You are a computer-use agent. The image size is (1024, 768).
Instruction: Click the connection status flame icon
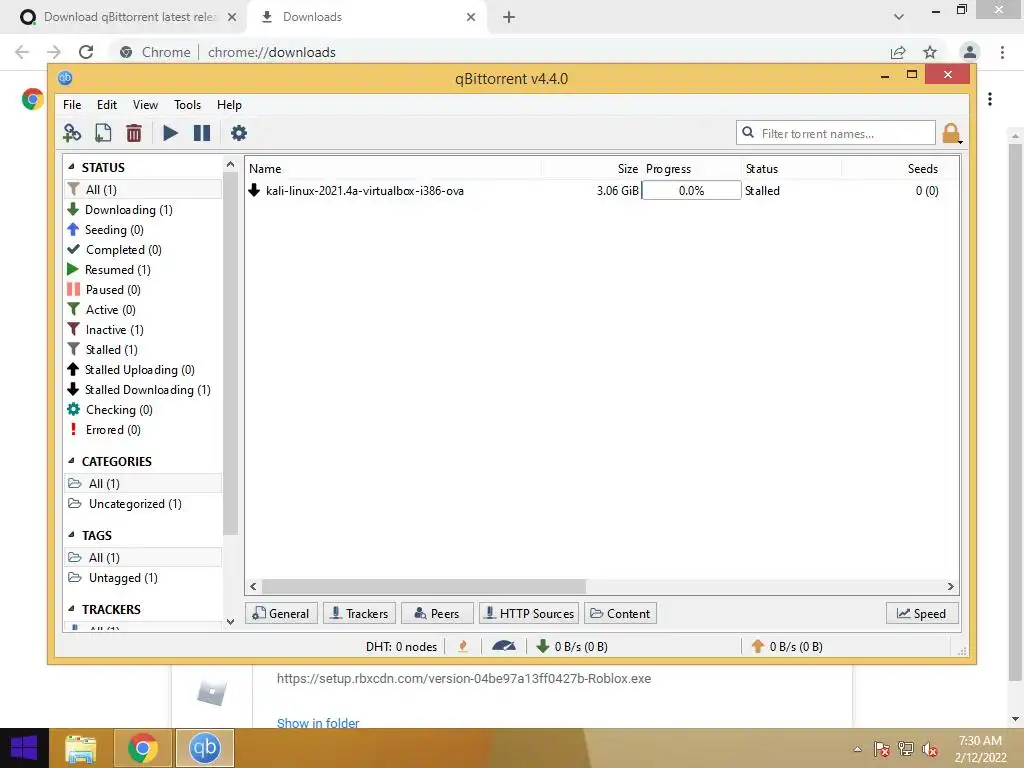[x=463, y=647]
